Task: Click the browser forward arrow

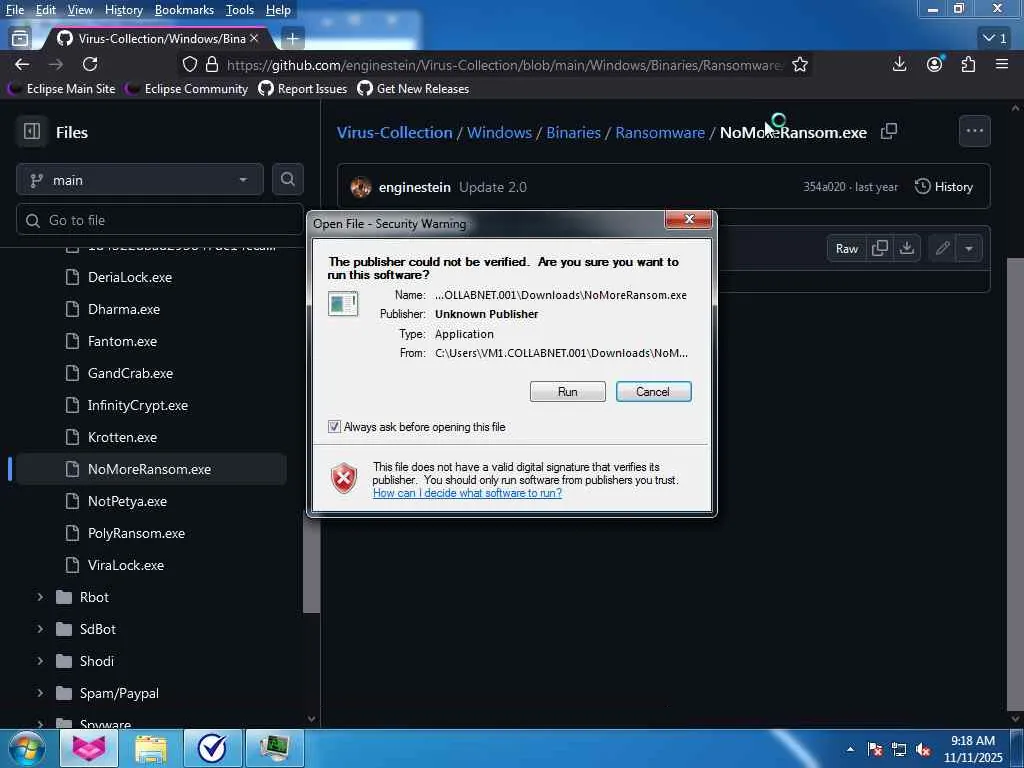Action: point(56,64)
